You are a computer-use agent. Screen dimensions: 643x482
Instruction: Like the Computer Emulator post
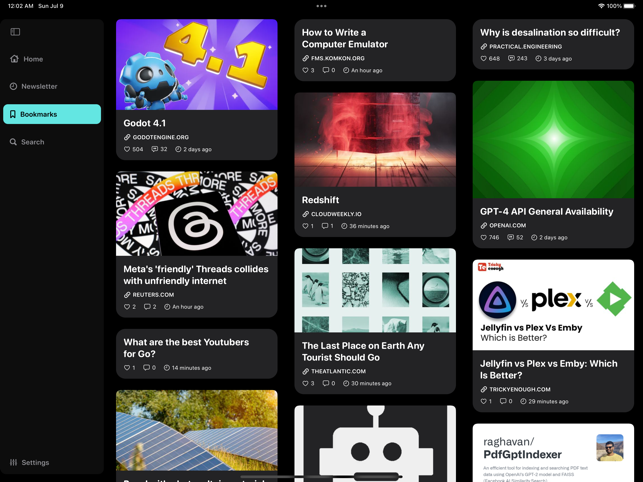308,70
